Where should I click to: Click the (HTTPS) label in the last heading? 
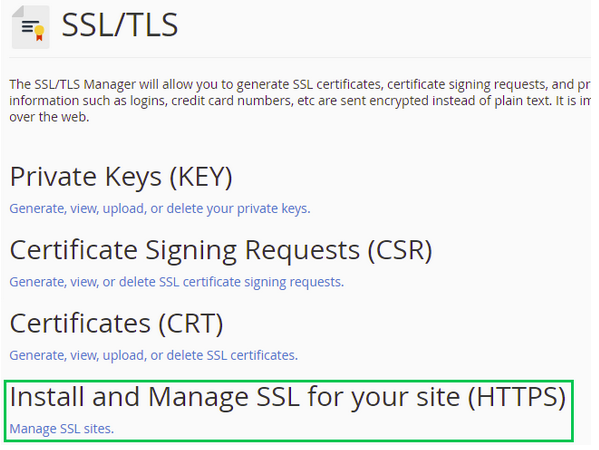pyautogui.click(x=517, y=397)
